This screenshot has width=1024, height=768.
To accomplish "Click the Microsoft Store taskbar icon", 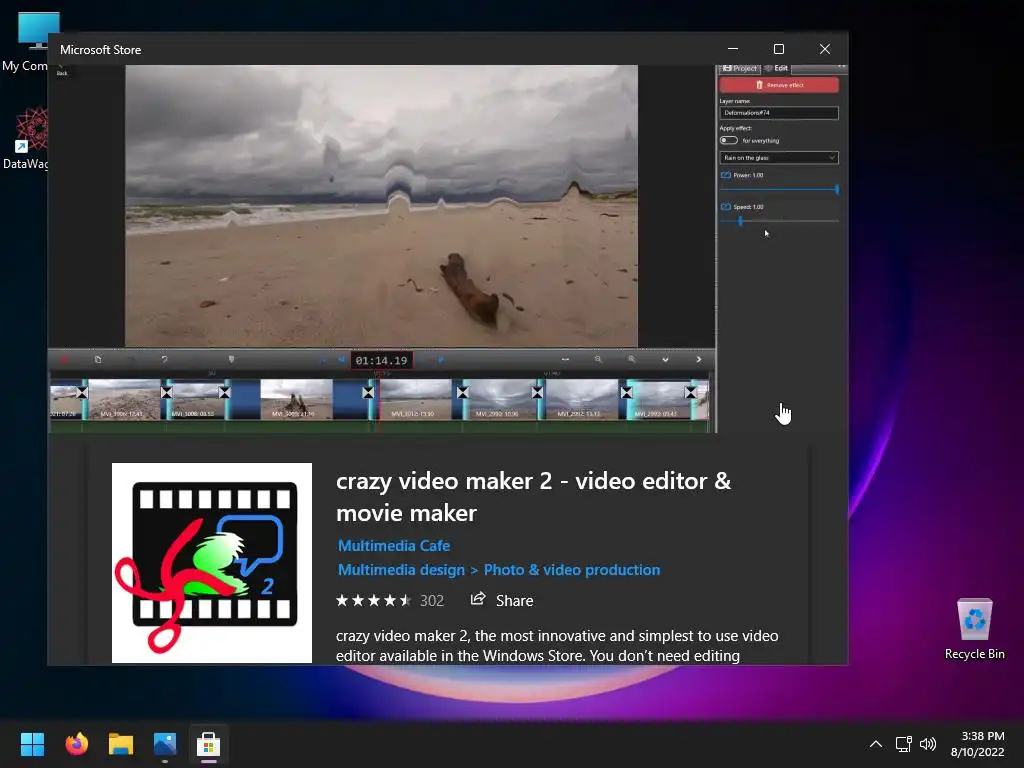I will pyautogui.click(x=208, y=744).
